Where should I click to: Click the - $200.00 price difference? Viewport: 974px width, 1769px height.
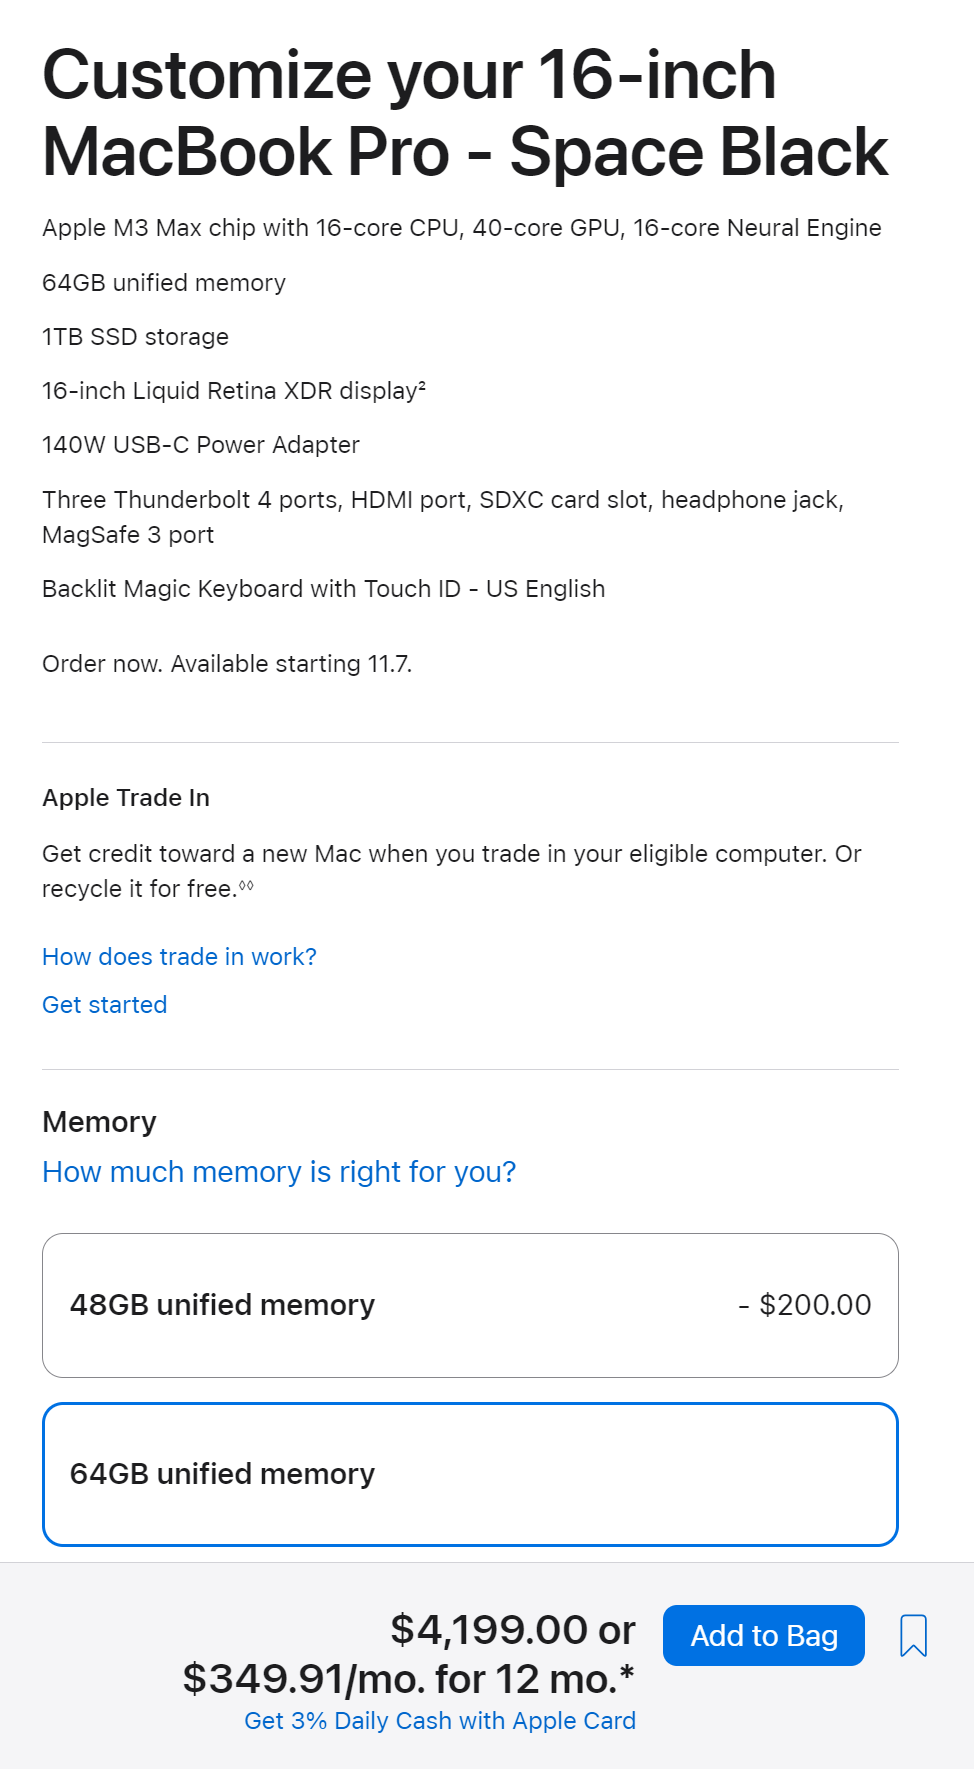(x=805, y=1305)
